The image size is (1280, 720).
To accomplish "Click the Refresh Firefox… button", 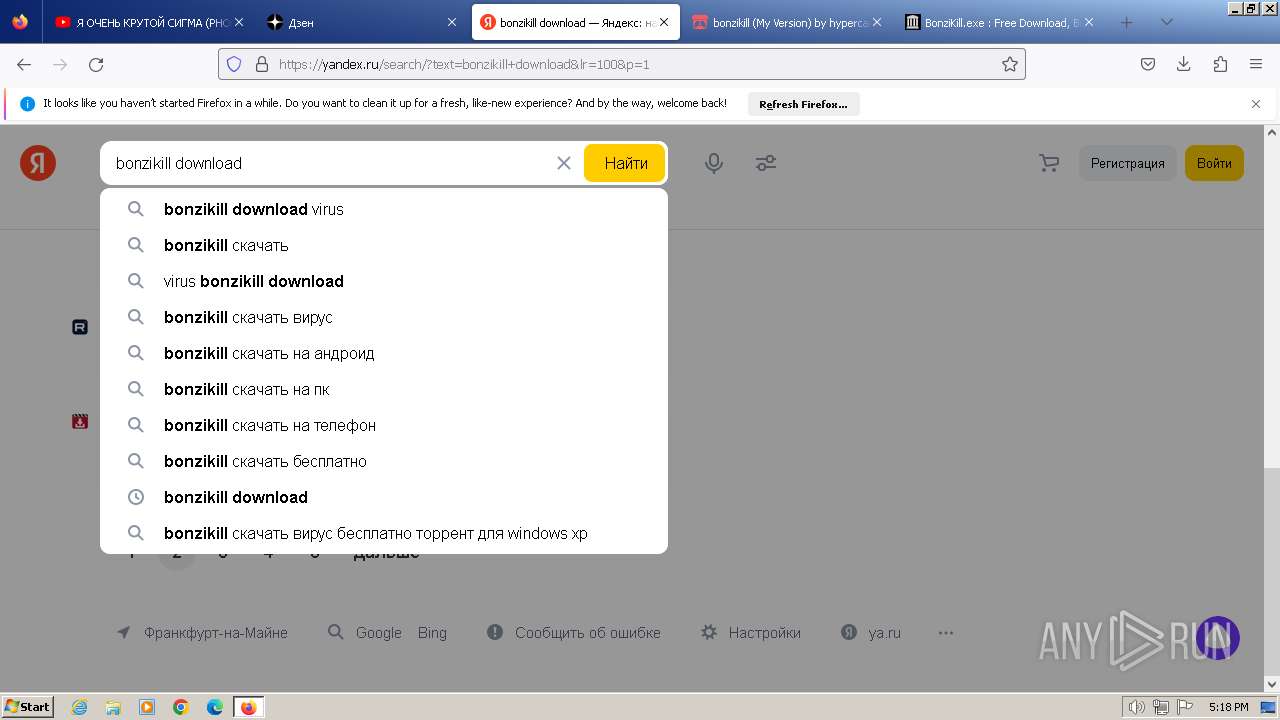I will pyautogui.click(x=803, y=104).
